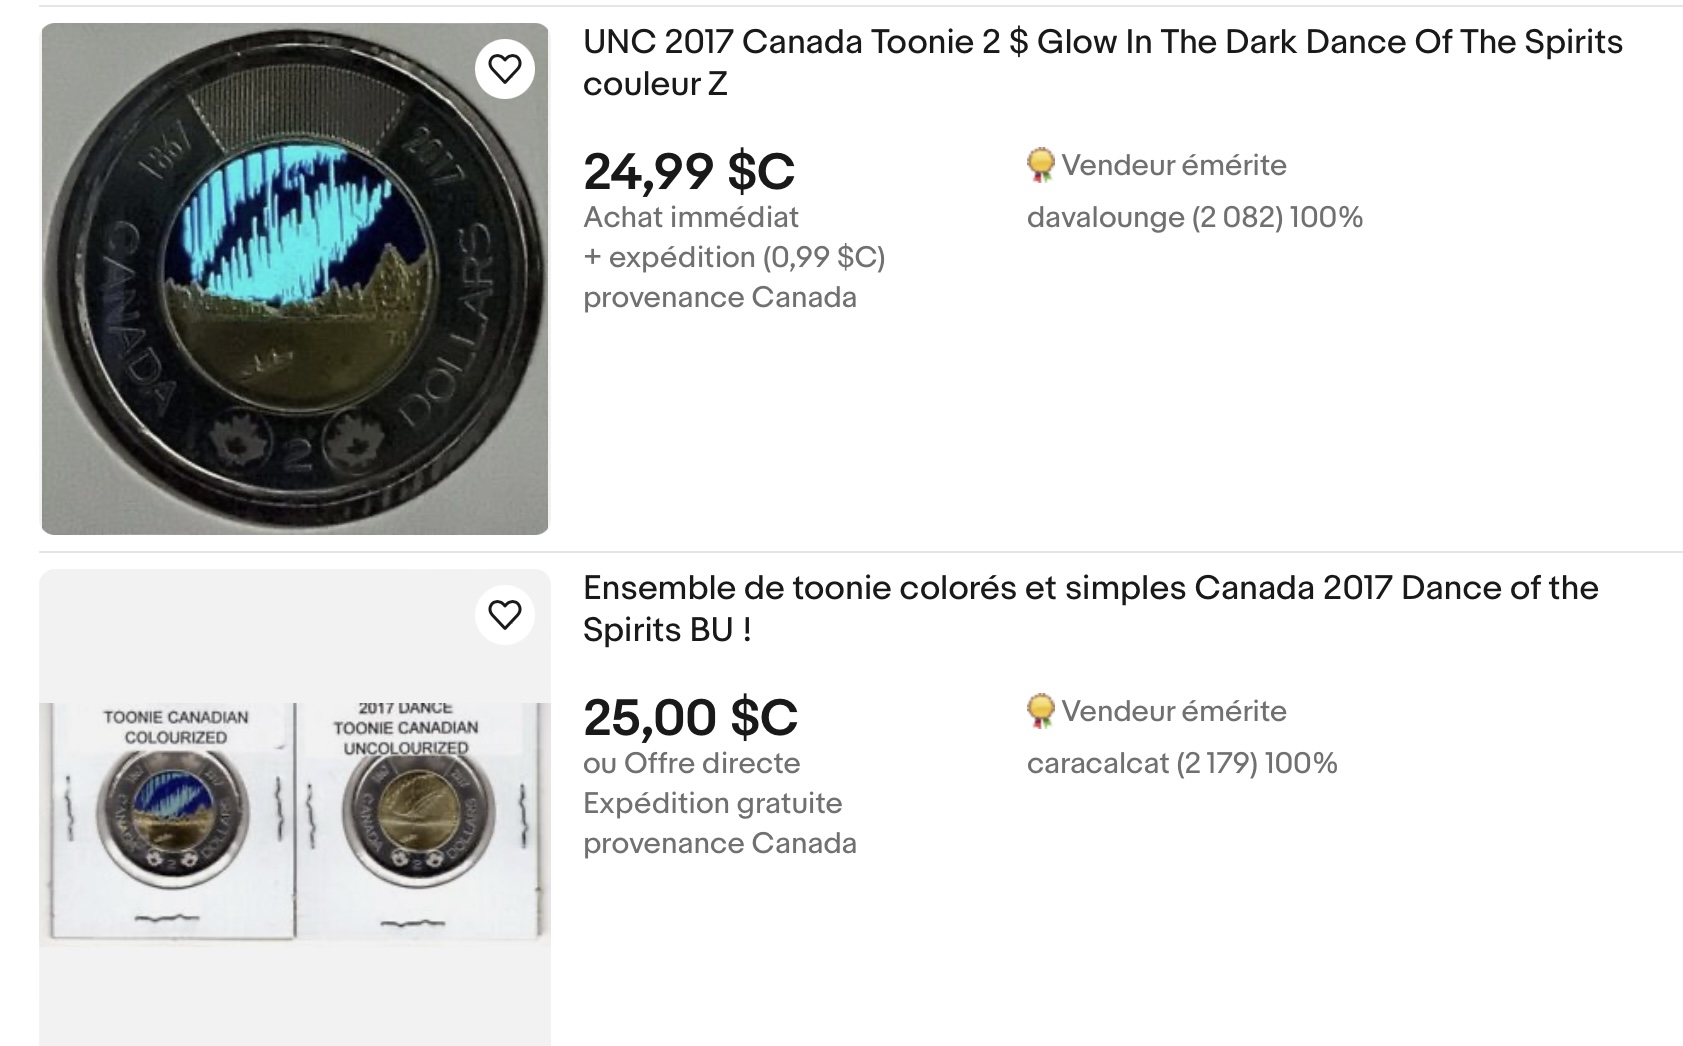
Task: View seller caracalcat feedback rating
Action: (1182, 764)
